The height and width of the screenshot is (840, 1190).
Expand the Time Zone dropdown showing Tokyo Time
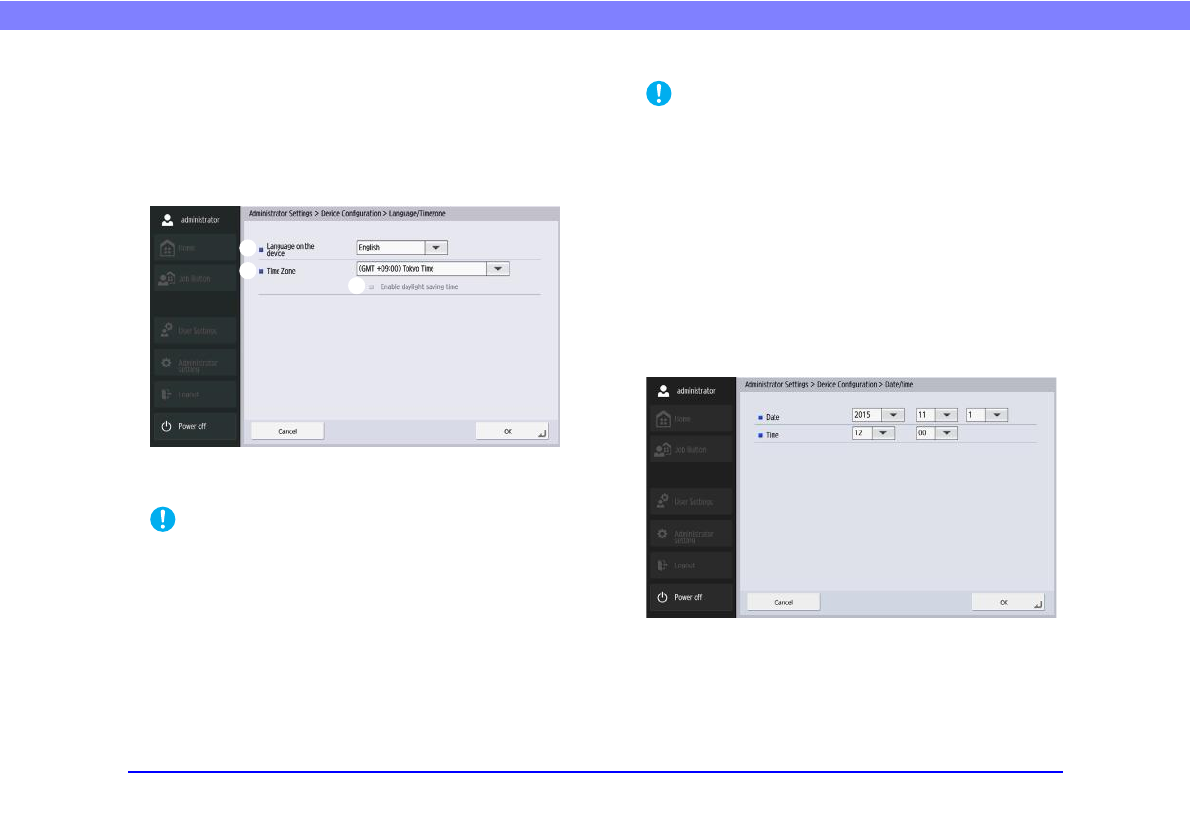497,268
